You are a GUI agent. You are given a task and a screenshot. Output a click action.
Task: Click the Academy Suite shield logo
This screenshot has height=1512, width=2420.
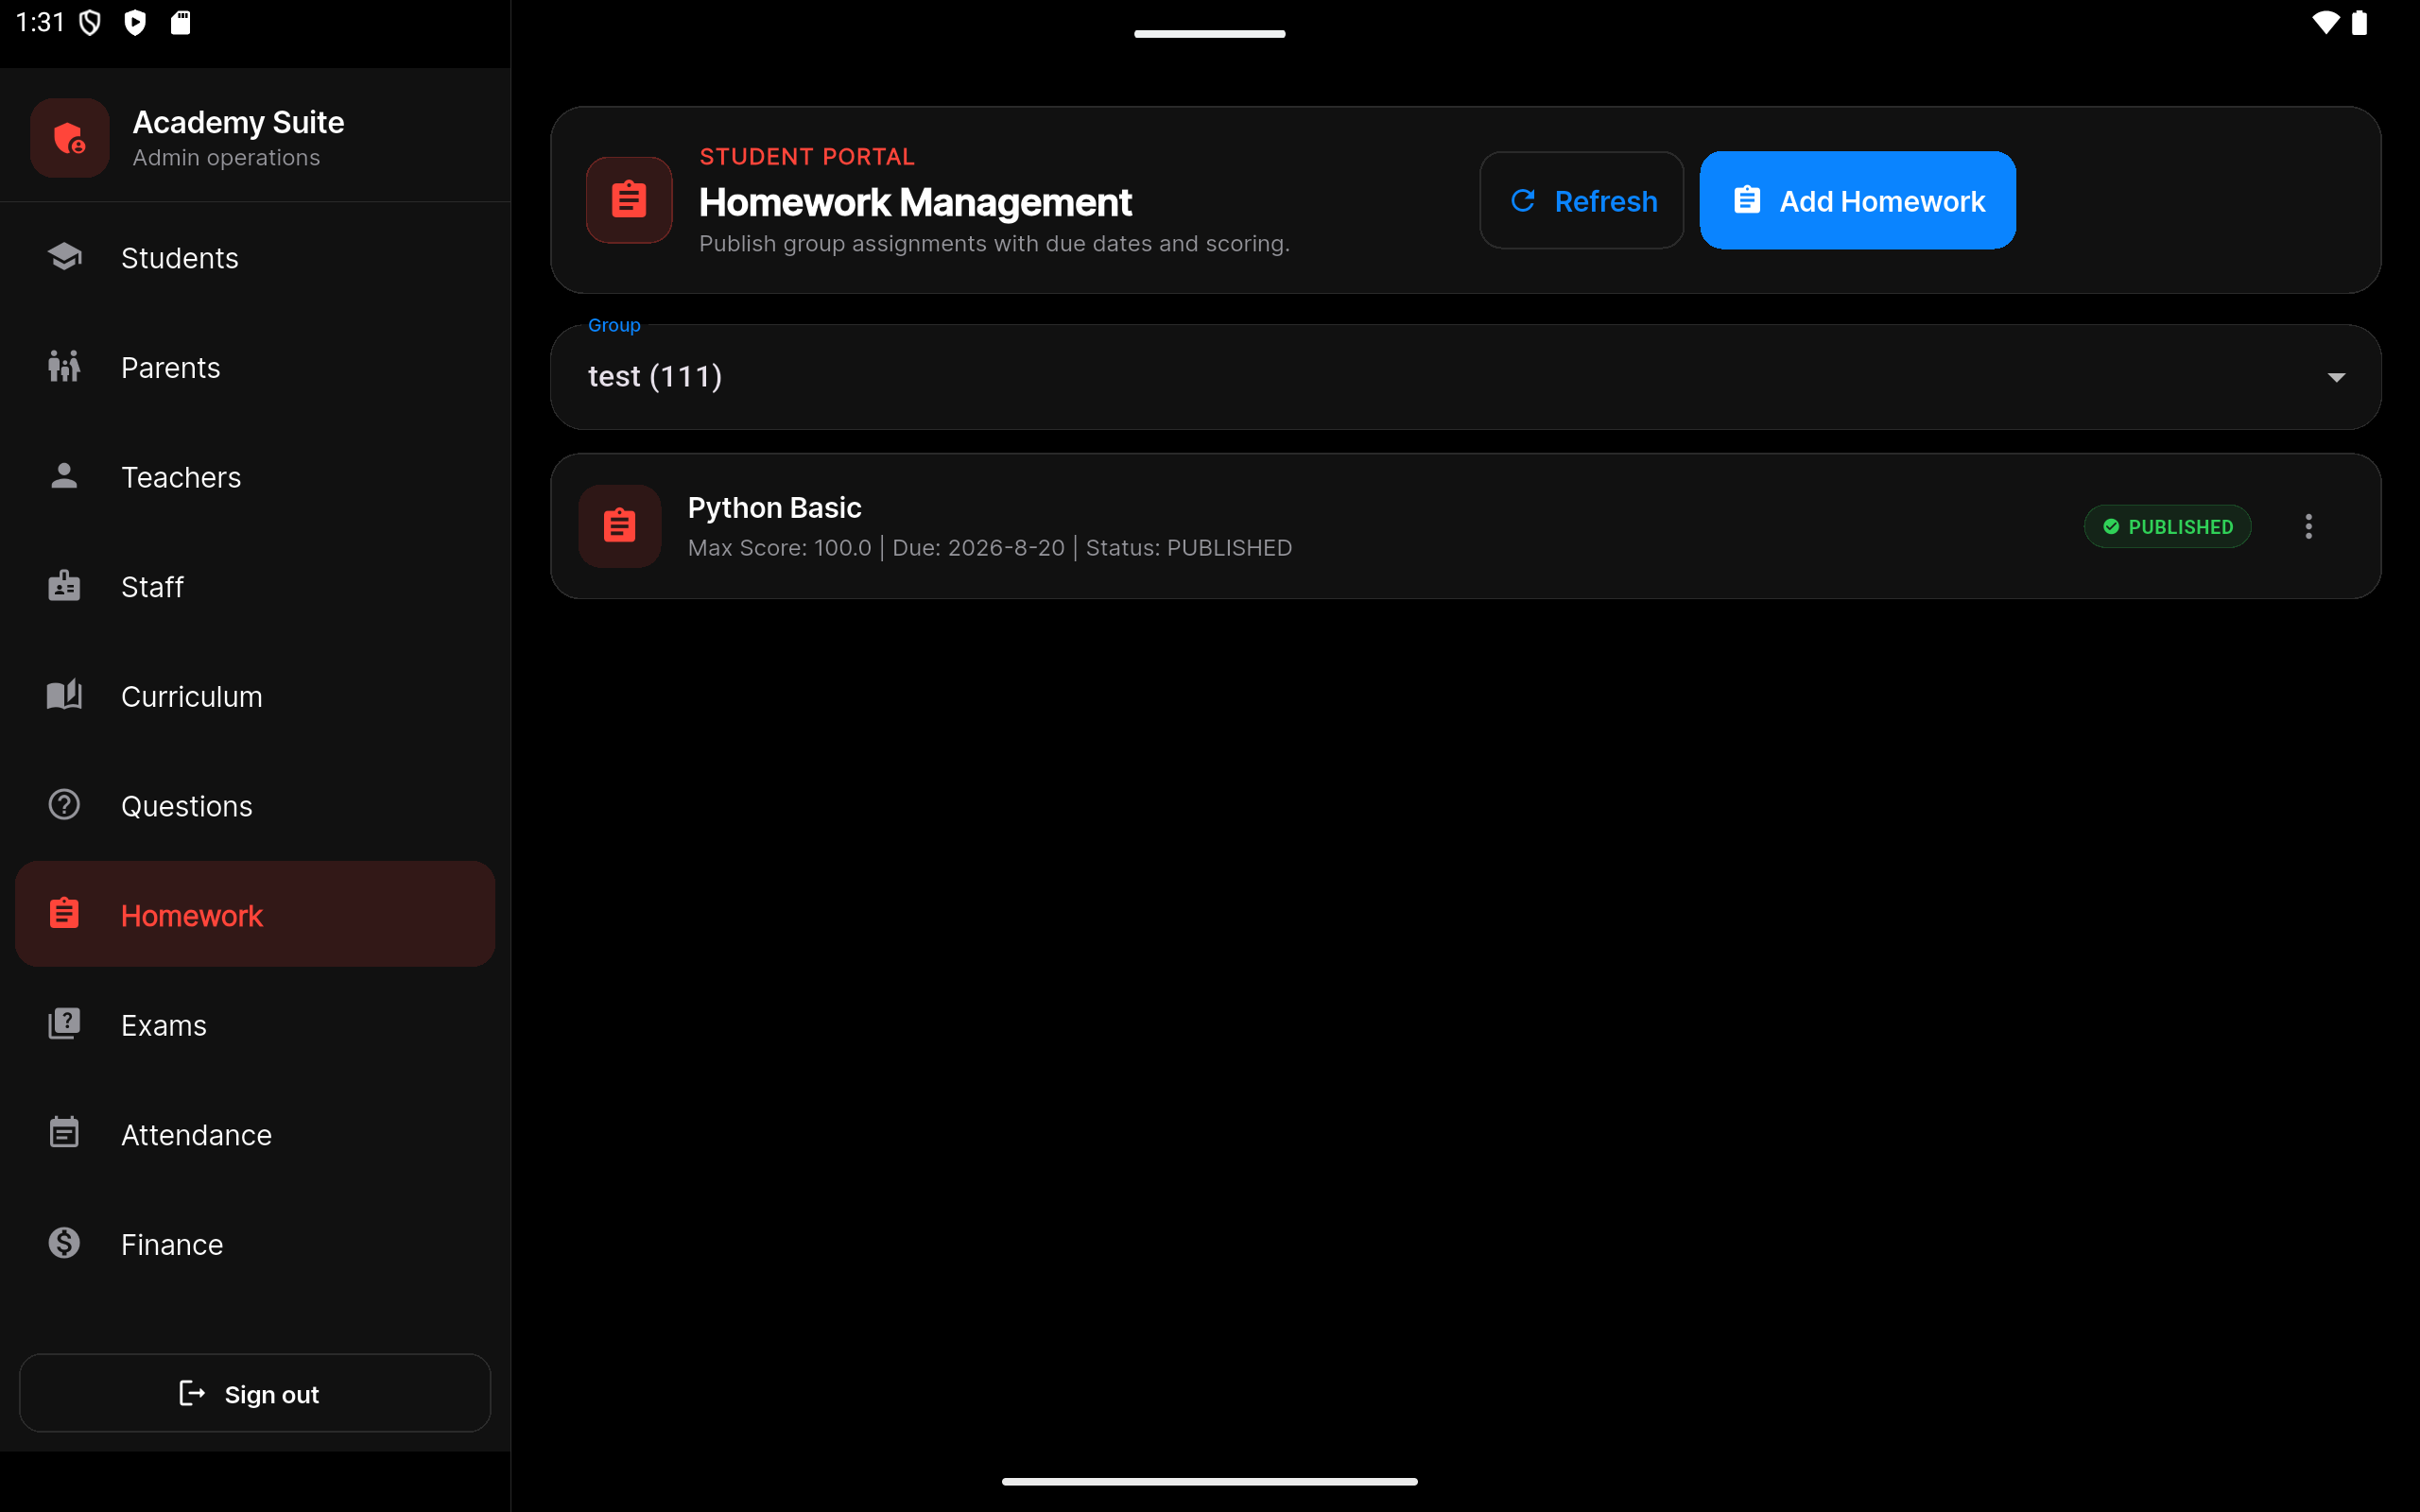click(x=69, y=138)
